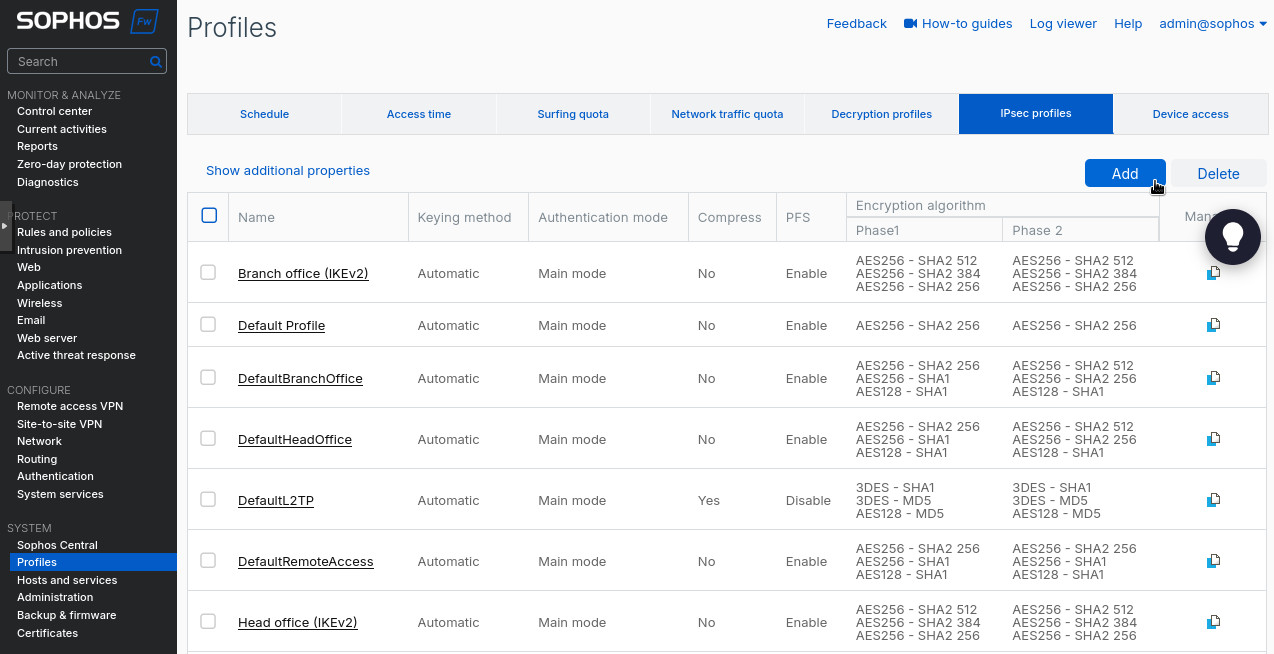
Task: Clone the Branch office (IKEv2) profile icon
Action: 1213,273
